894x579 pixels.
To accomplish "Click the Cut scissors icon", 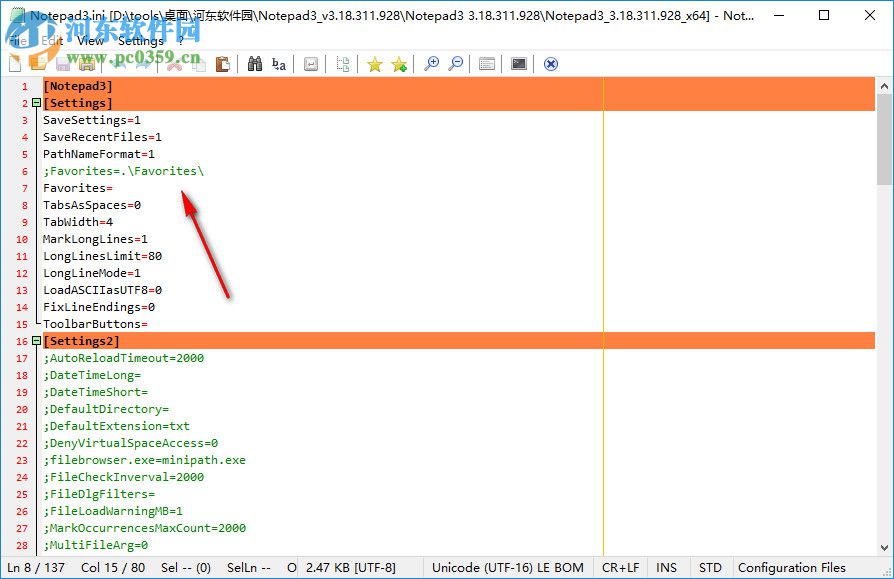I will point(174,64).
